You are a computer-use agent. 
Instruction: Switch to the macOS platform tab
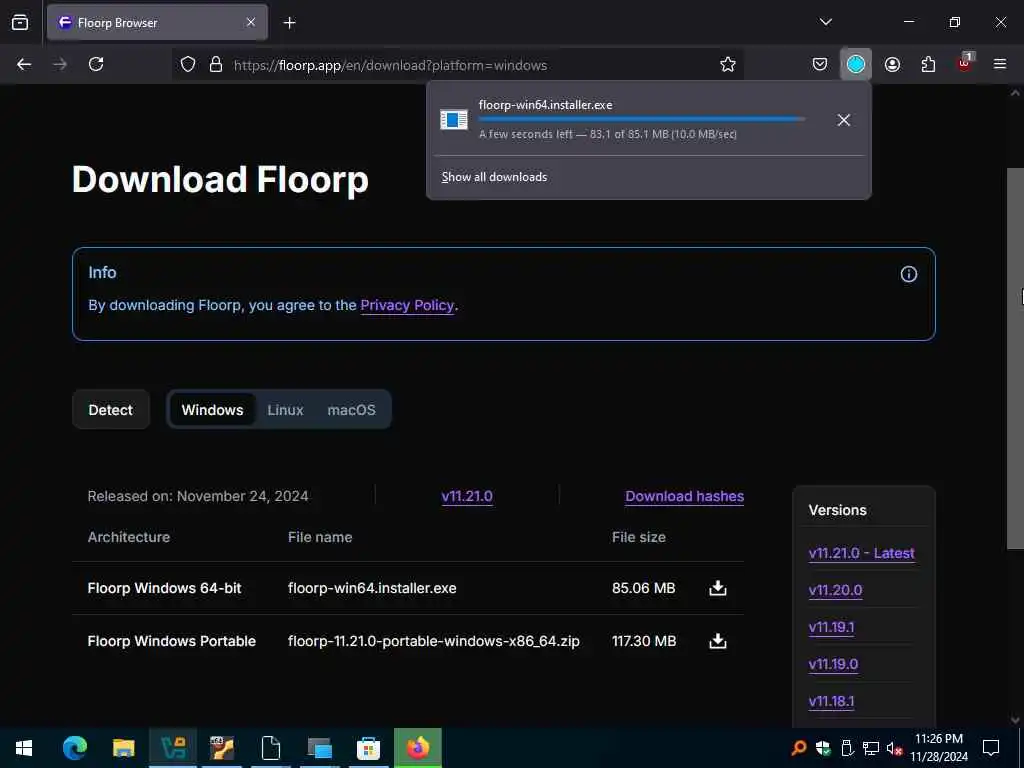[351, 410]
